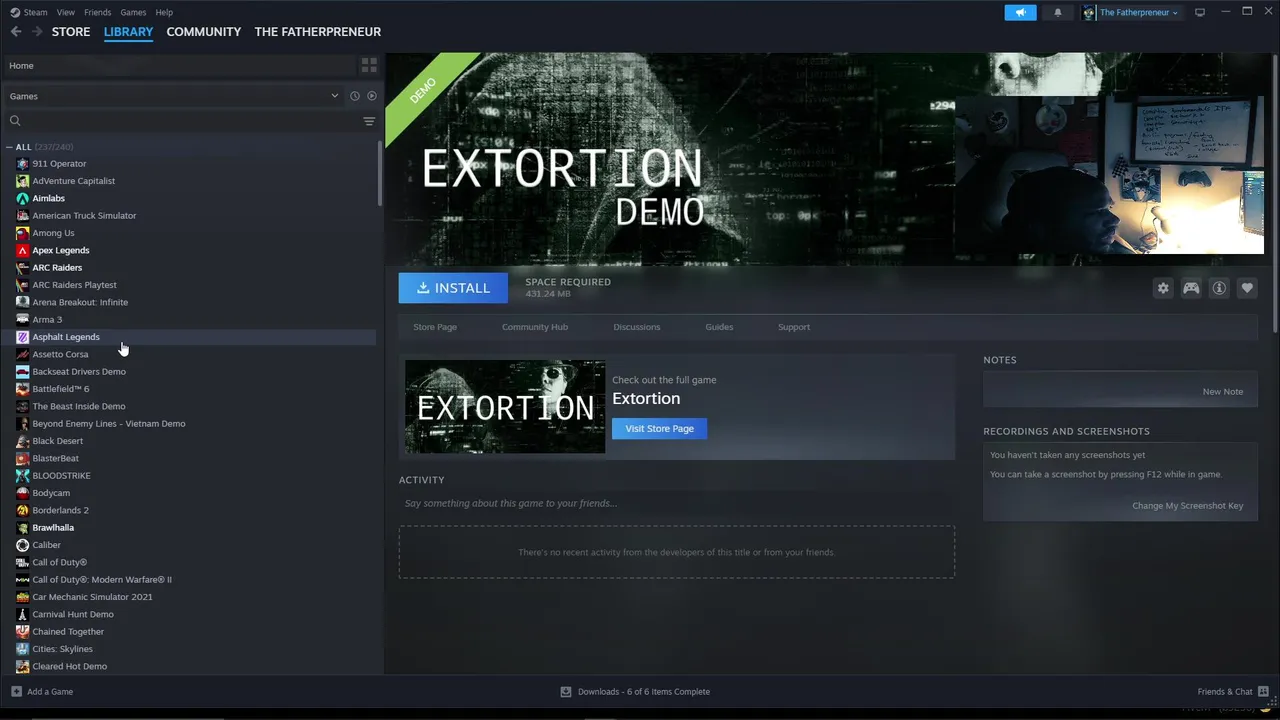Screen dimensions: 1280x720
Task: Click the library search field
Action: pos(190,121)
